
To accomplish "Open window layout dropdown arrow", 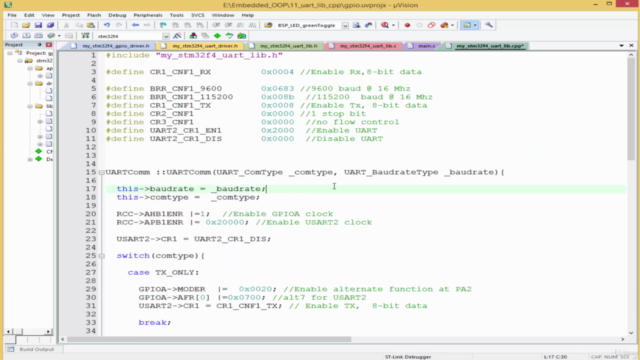I will tap(475, 25).
